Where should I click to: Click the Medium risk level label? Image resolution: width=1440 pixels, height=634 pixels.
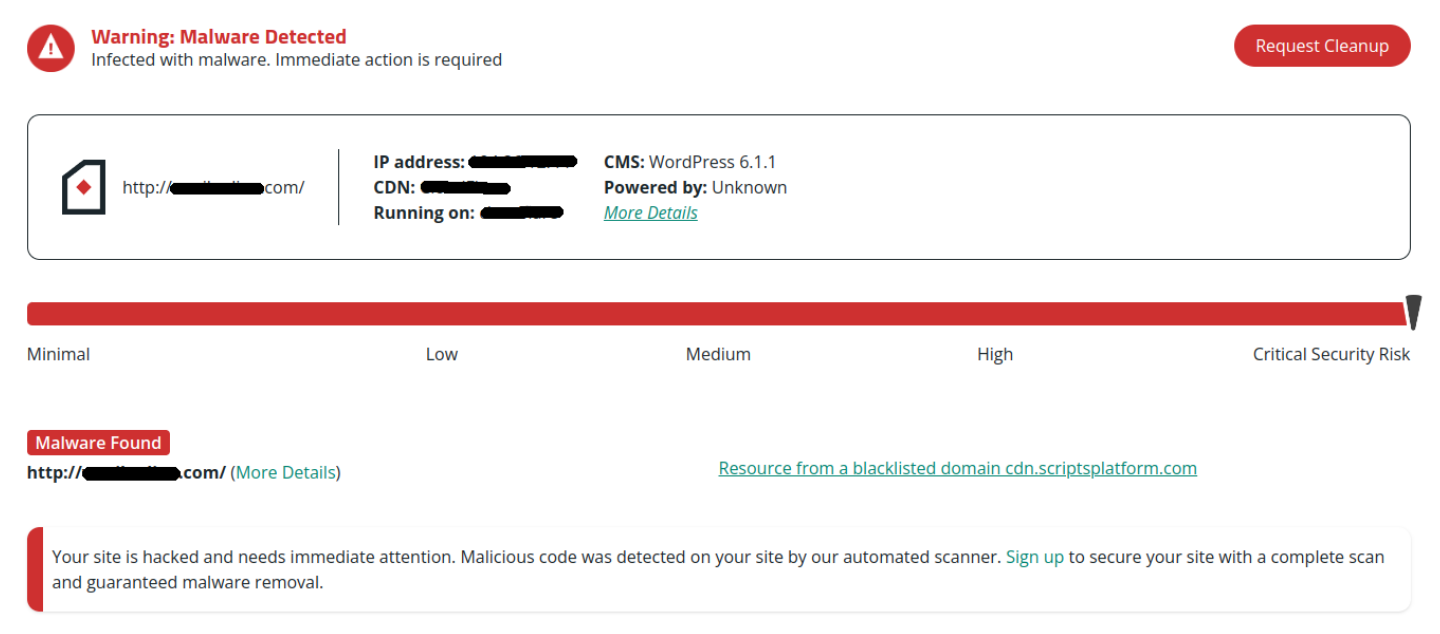coord(718,354)
